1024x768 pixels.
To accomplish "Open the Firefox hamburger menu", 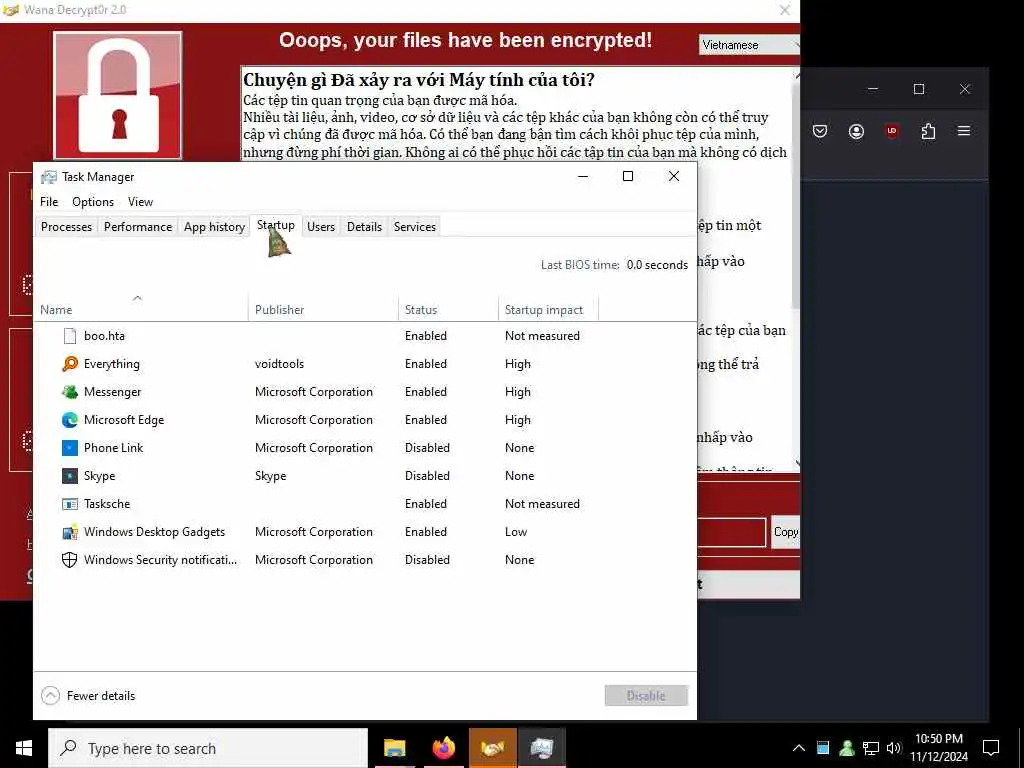I will click(964, 131).
